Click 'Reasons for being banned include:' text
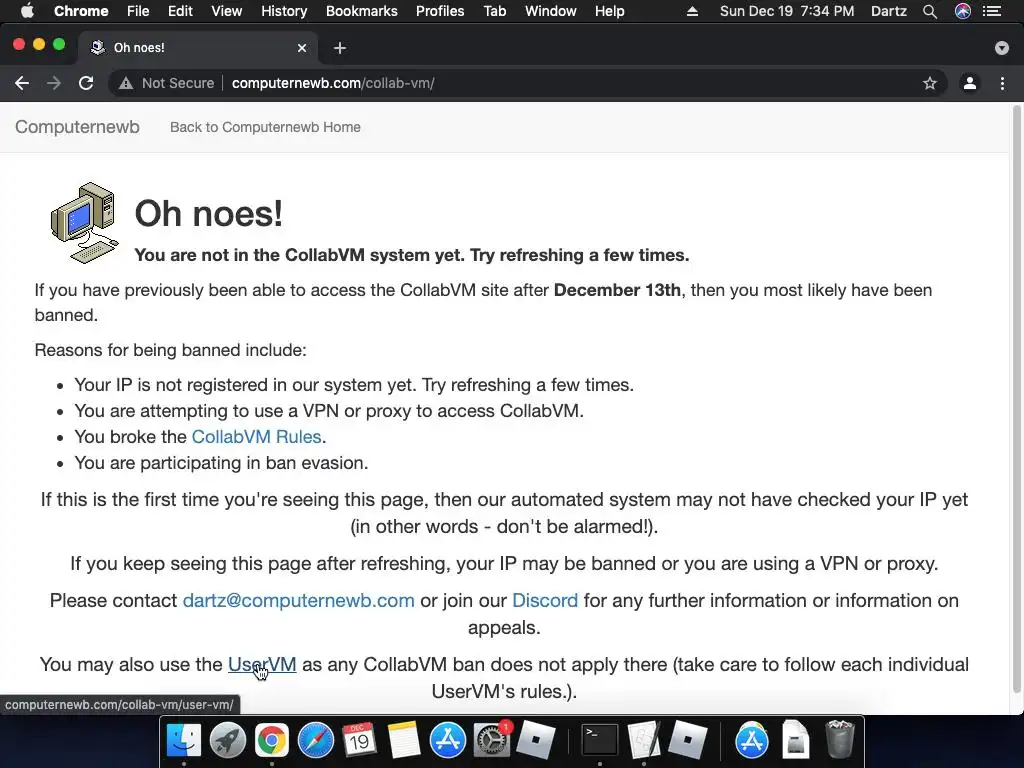Screen dimensions: 1024x768 (170, 350)
